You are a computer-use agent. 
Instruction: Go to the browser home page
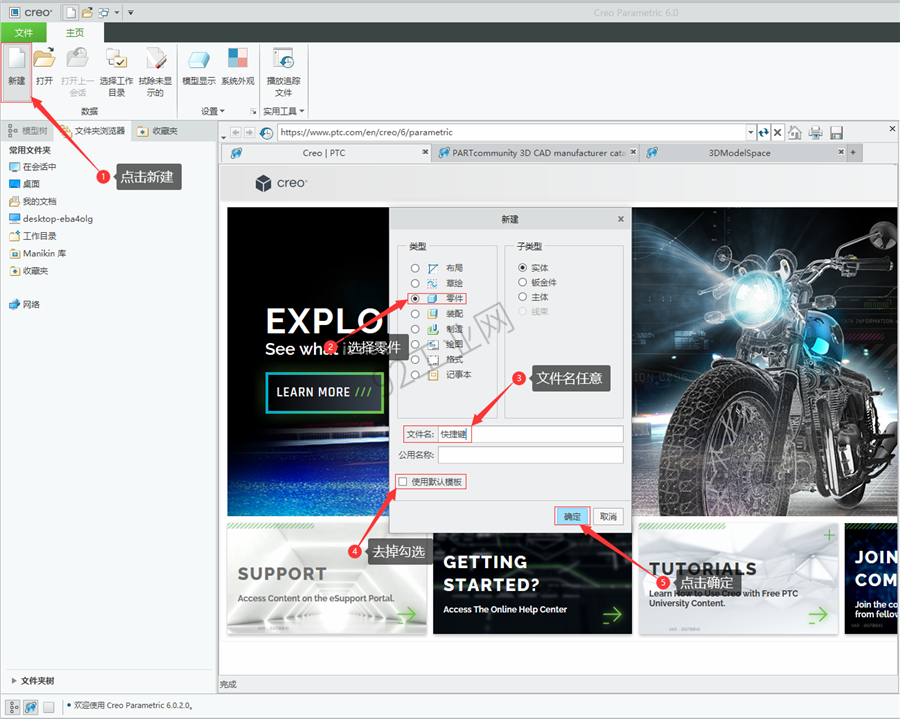(x=795, y=133)
